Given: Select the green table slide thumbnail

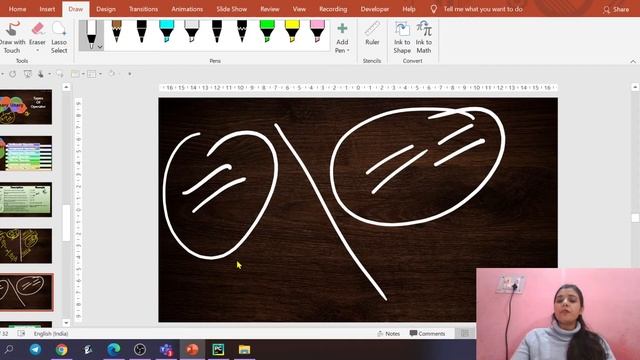Looking at the screenshot, I should [x=26, y=199].
